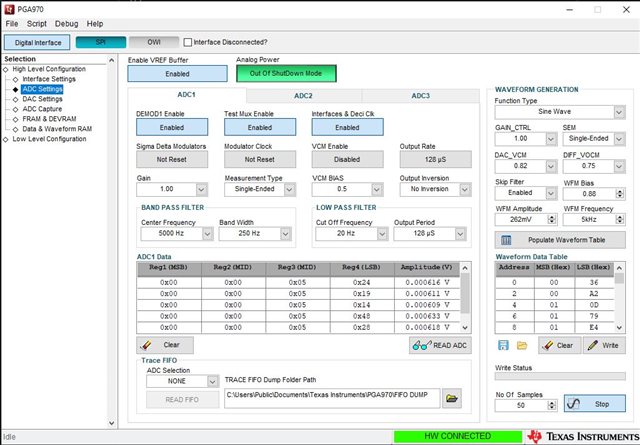Open the Measurement Type dropdown
Screen dimensions: 640x445
coord(289,189)
